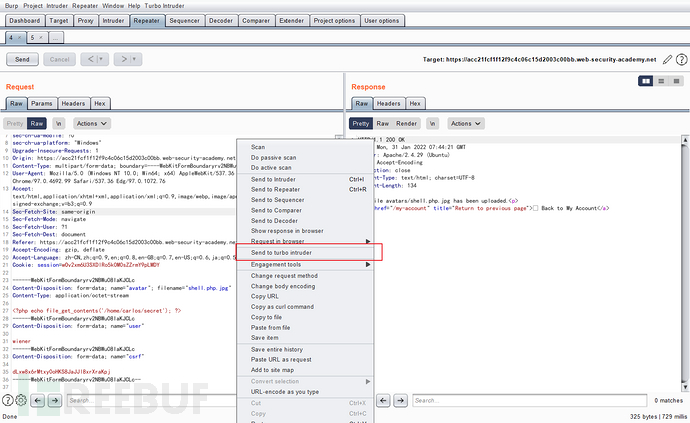Open response Headers tab
Viewport: 690px width, 423px height.
pos(389,103)
